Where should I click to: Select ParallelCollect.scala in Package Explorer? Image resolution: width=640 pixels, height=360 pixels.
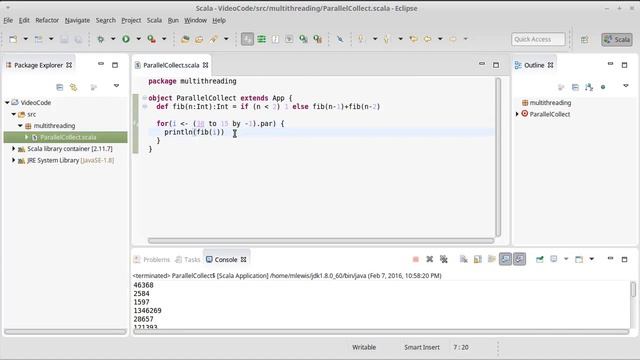point(65,137)
